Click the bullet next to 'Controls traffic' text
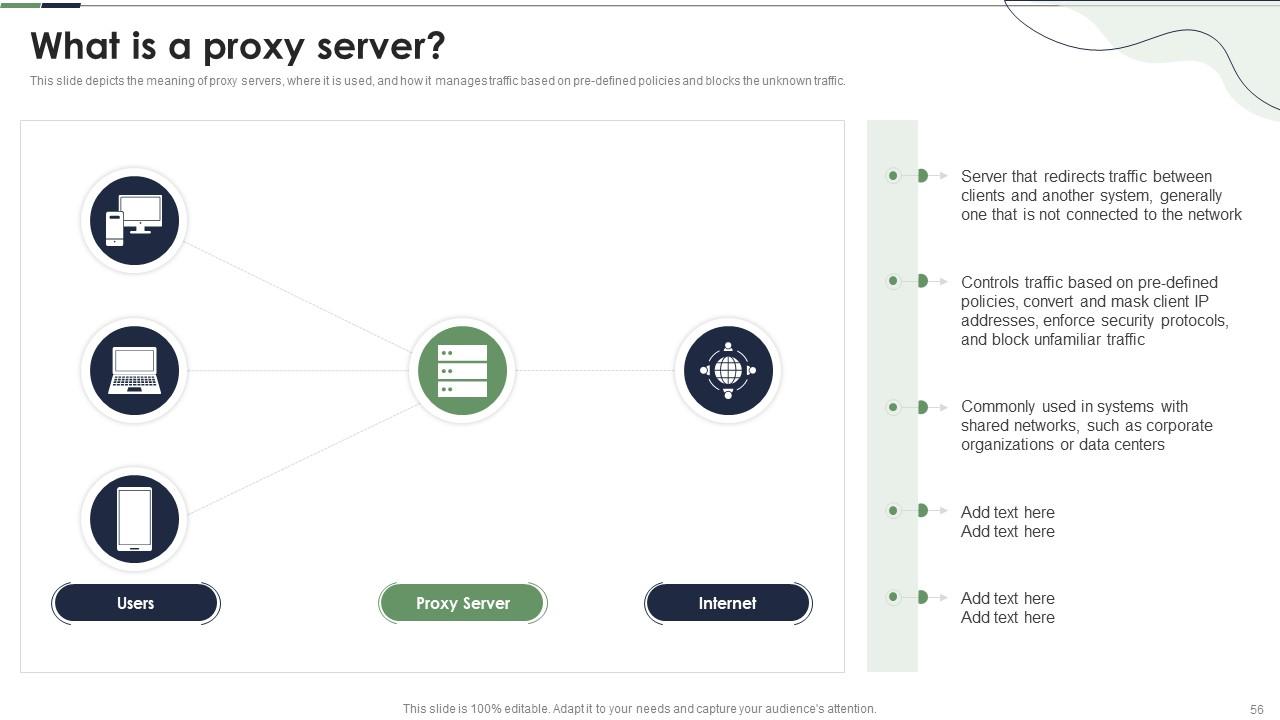 [x=893, y=281]
